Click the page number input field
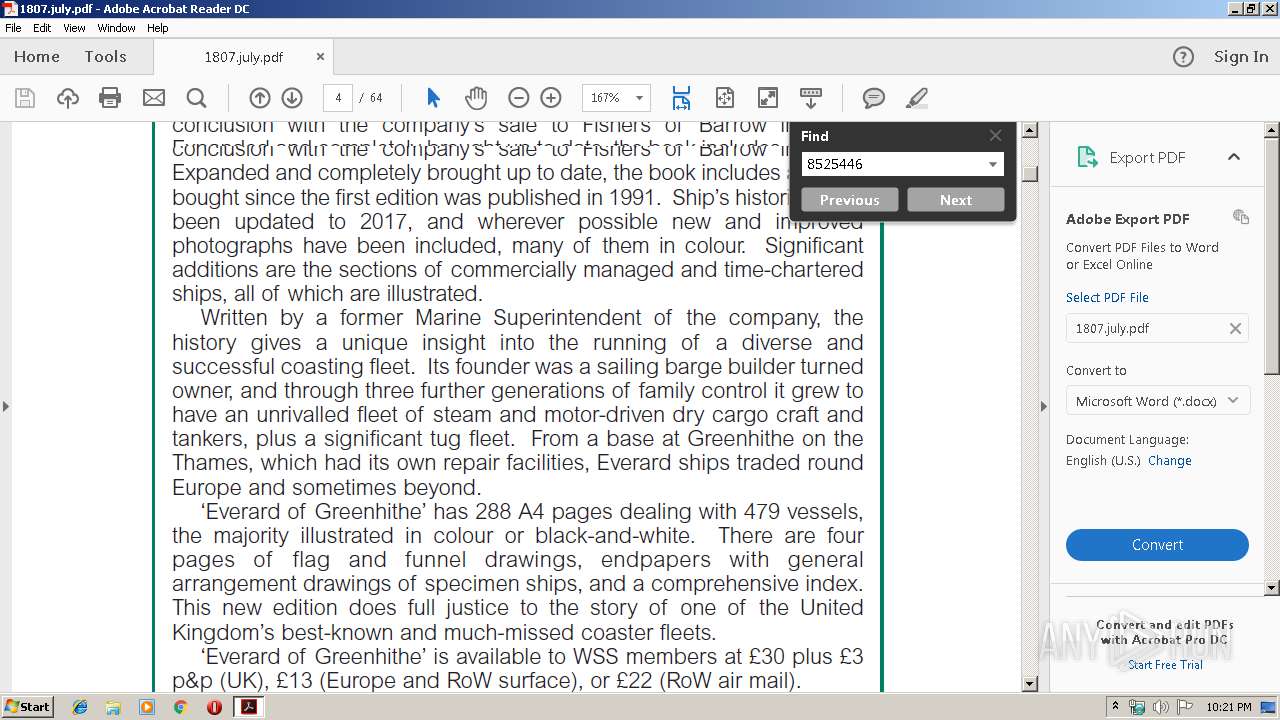 click(338, 98)
